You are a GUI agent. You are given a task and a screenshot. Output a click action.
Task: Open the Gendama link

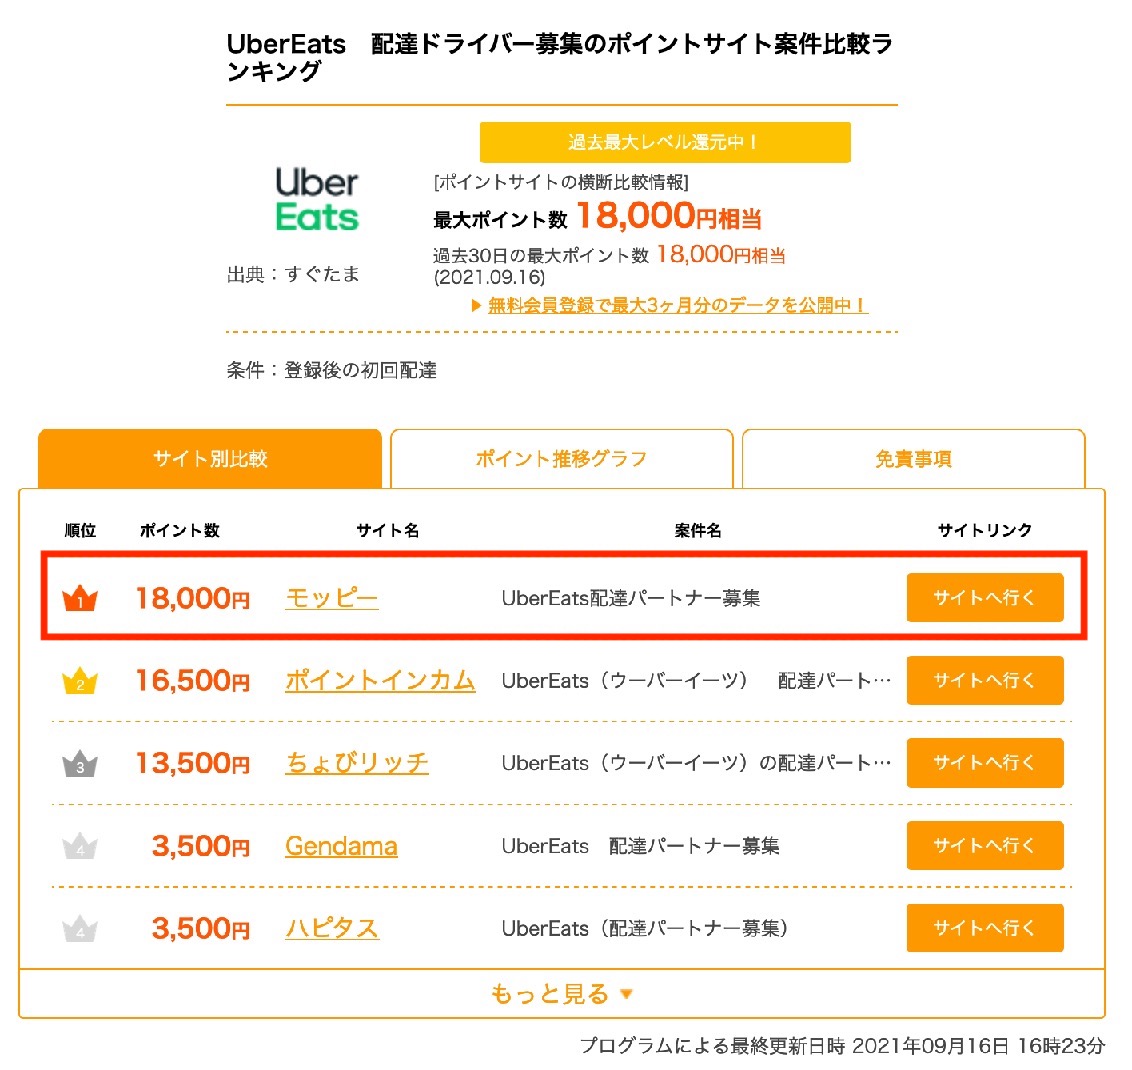click(341, 846)
